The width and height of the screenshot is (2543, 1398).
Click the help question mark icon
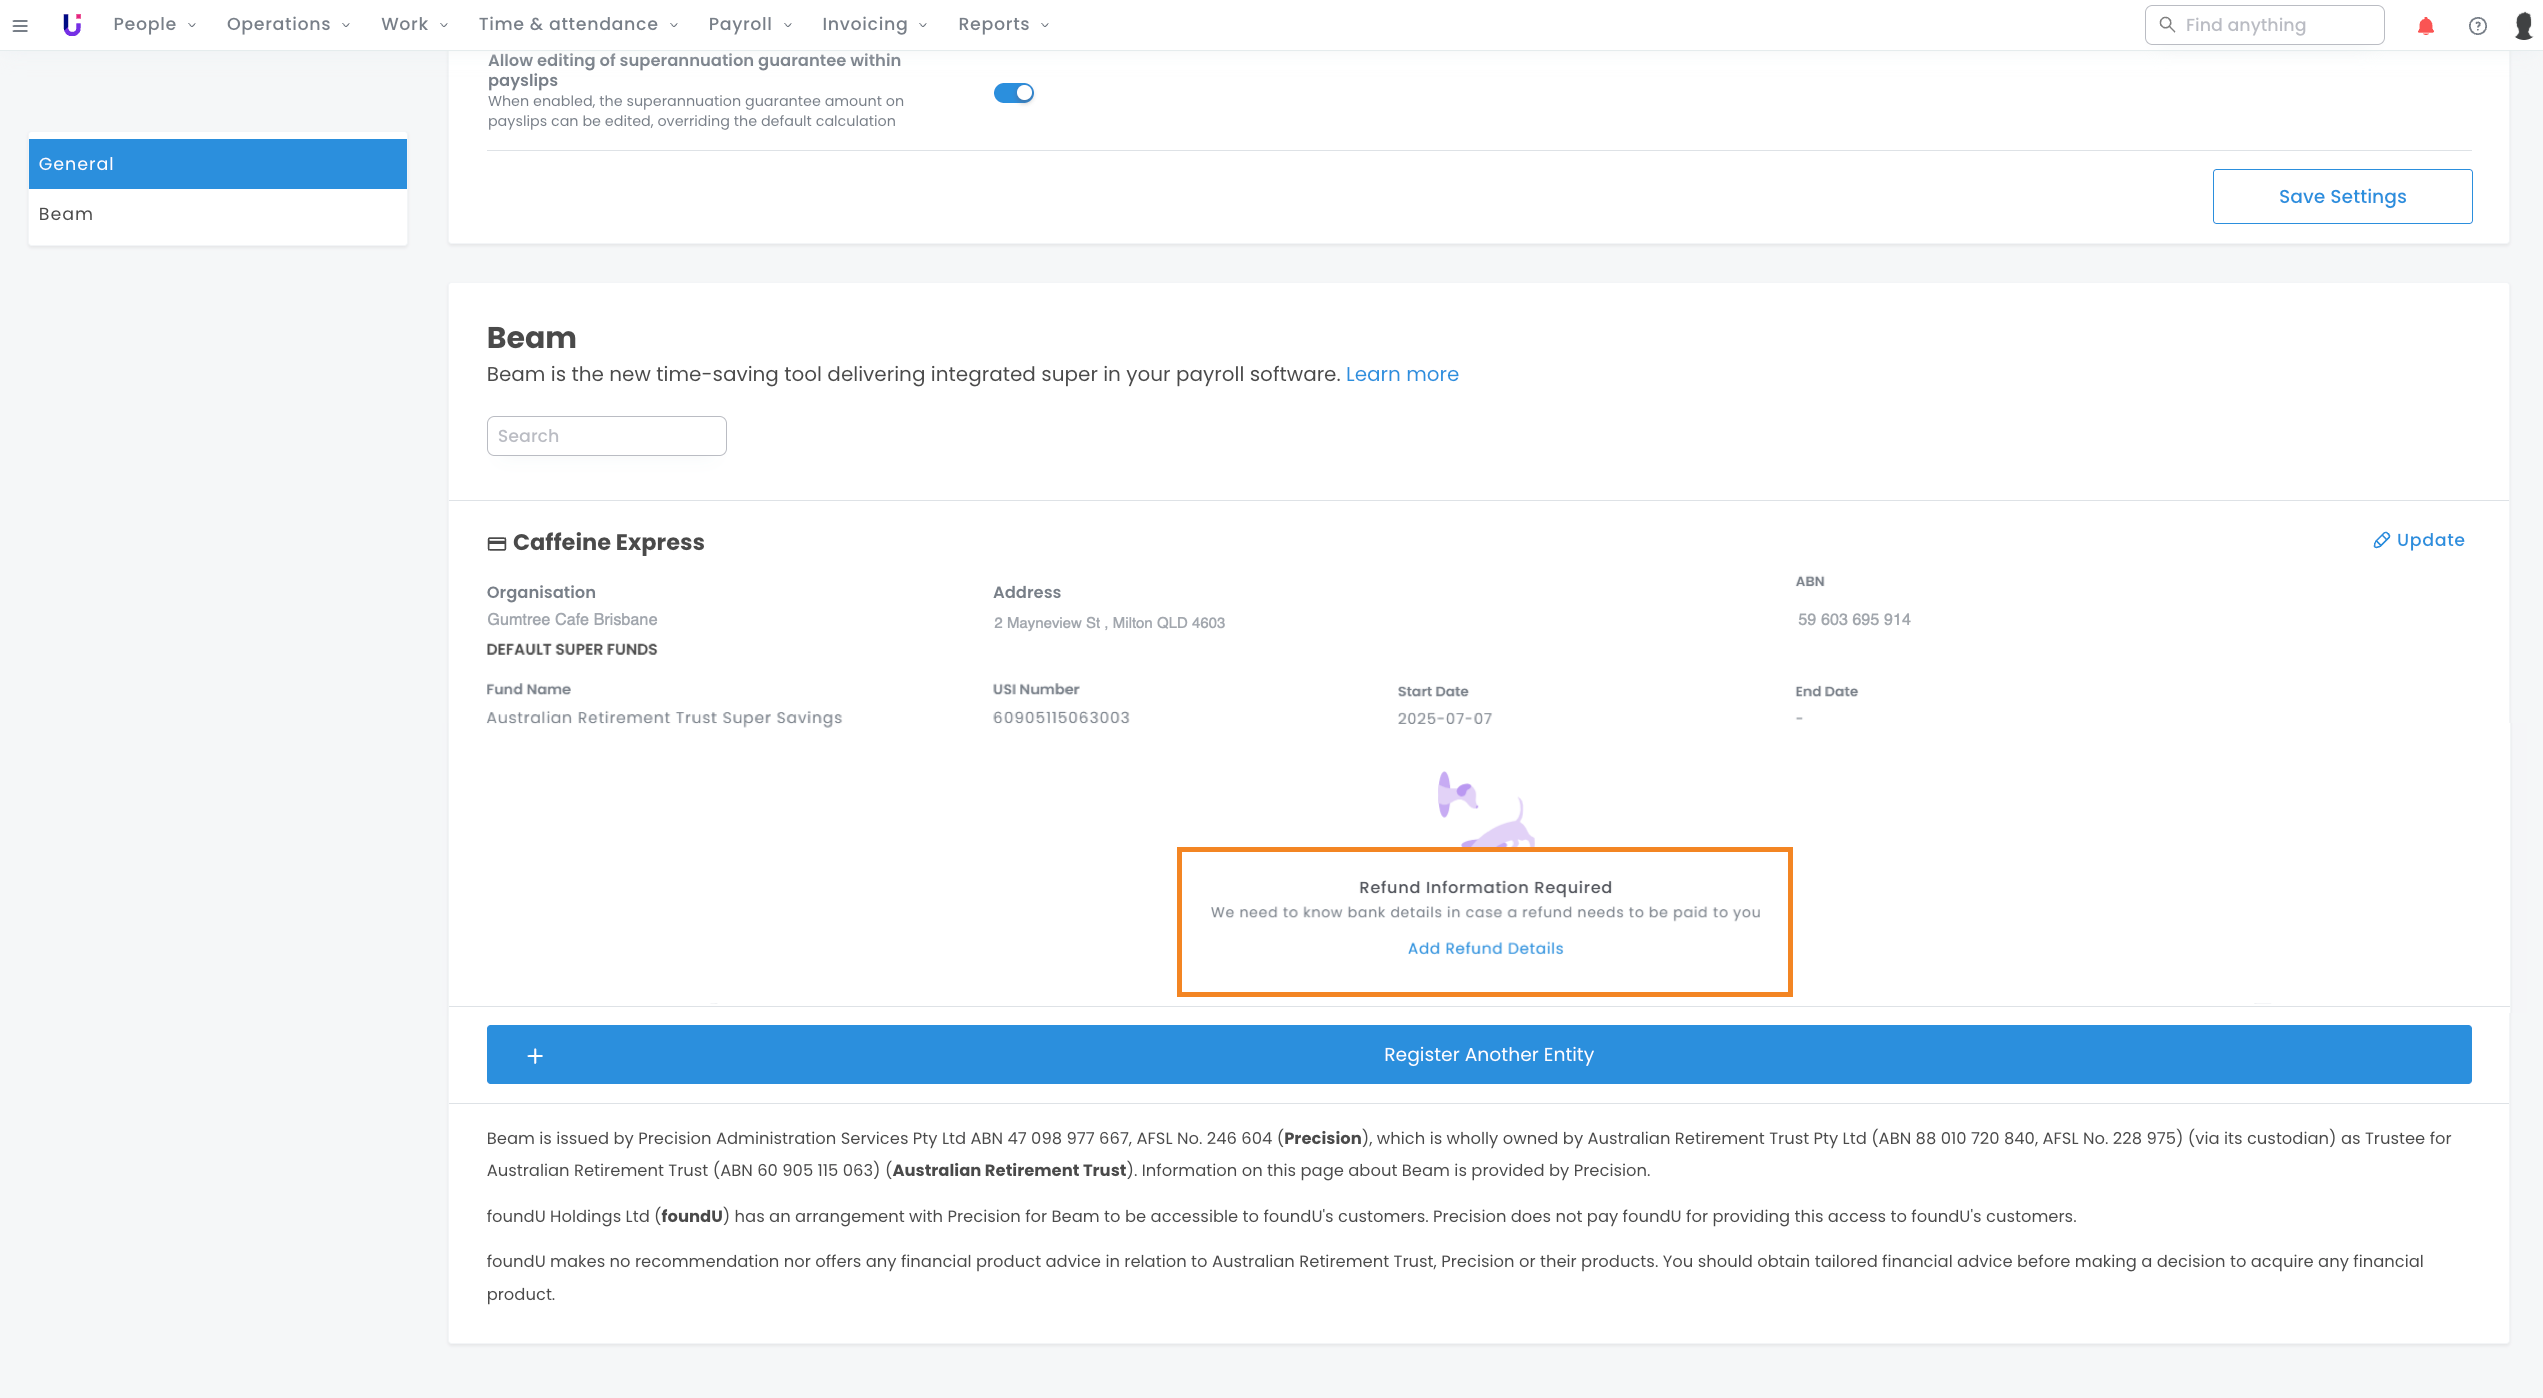[2477, 26]
